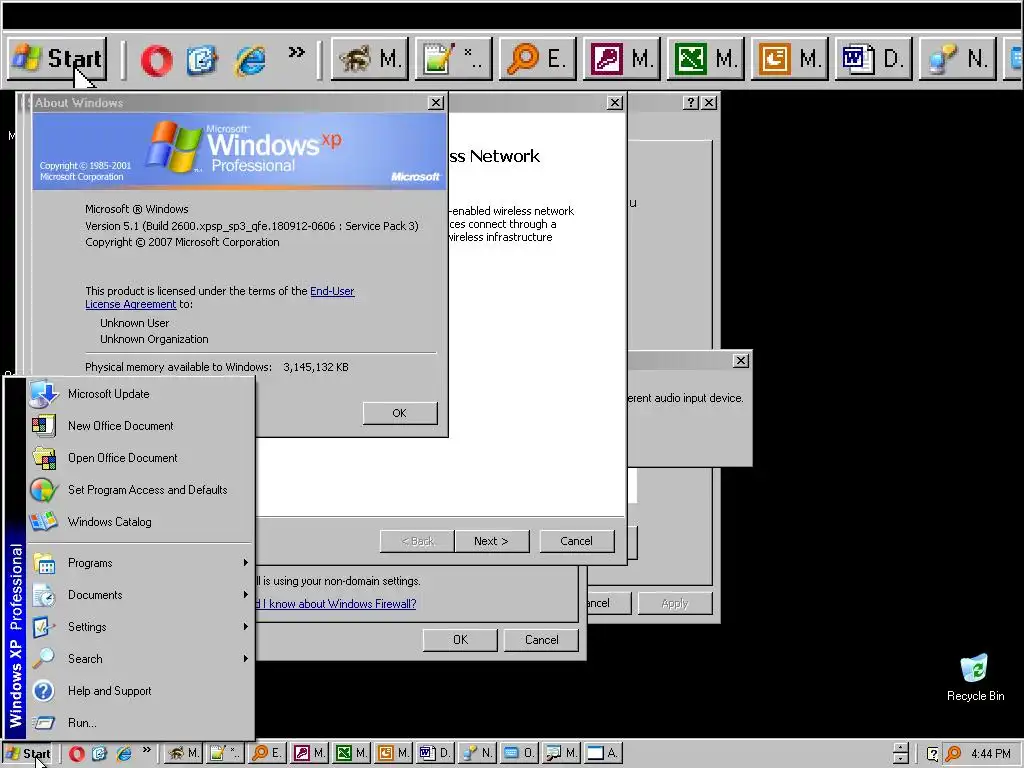
Task: Launch Opera from the bottom taskbar quick launch
Action: 76,754
